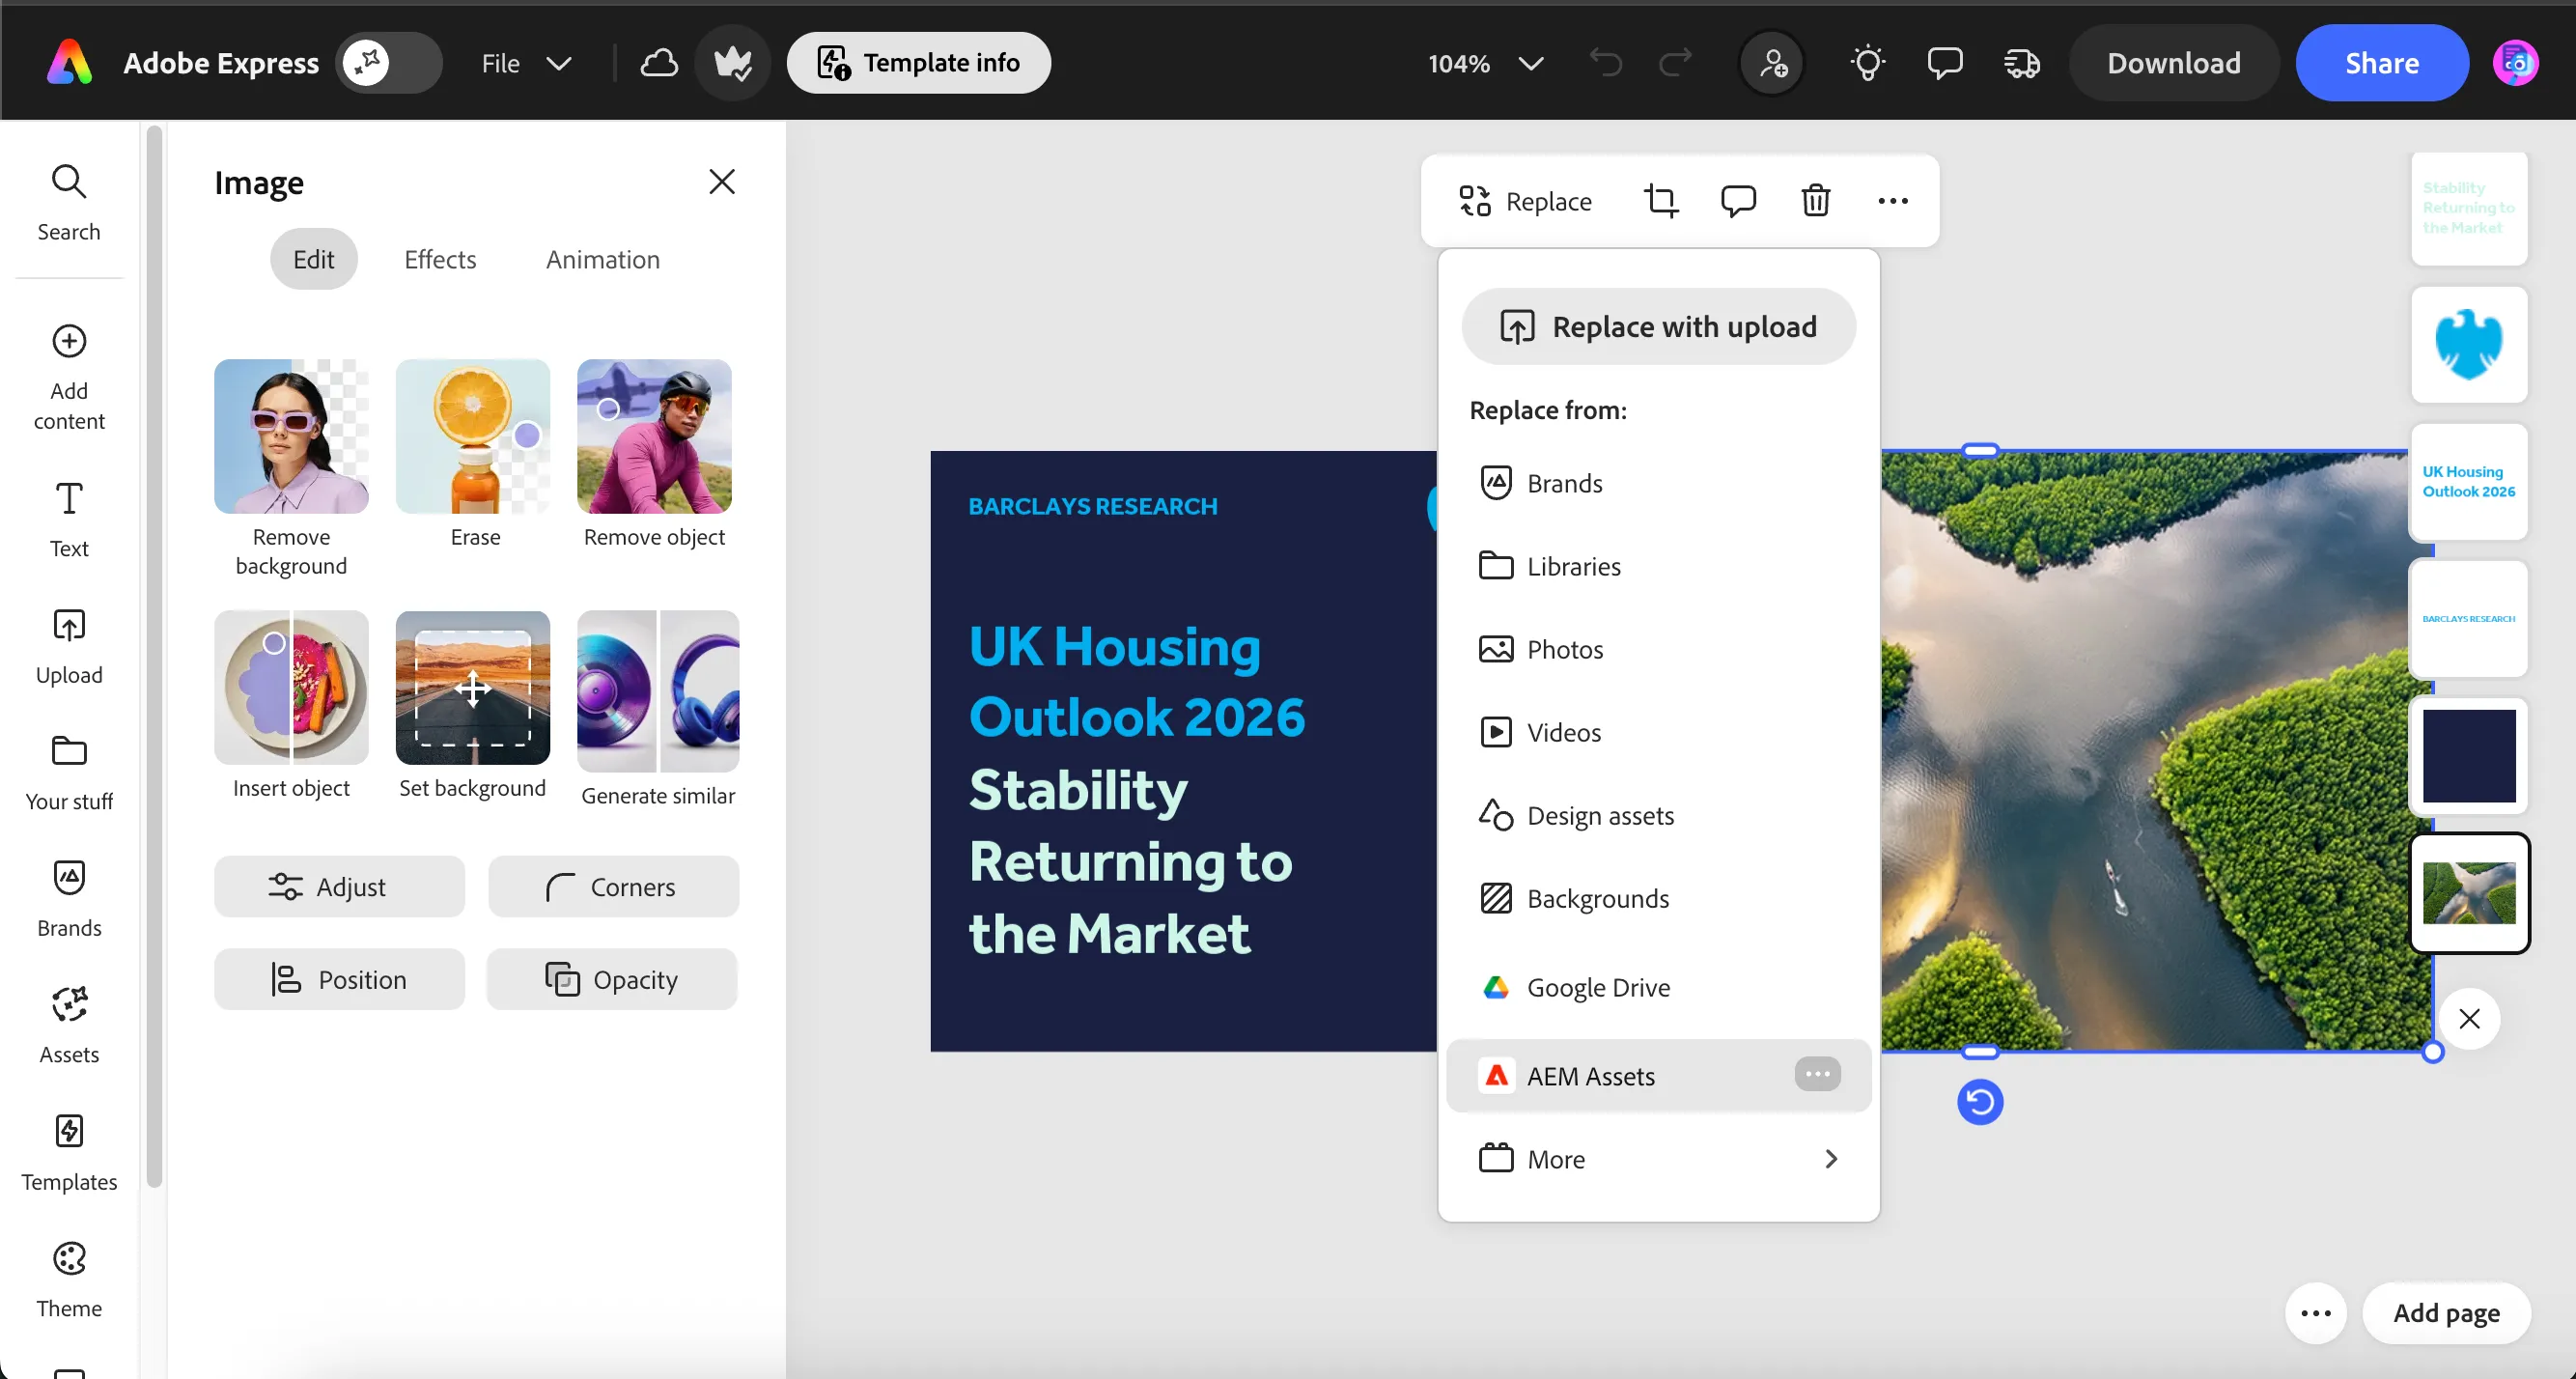Choose Google Drive from replace menu

[x=1658, y=988]
